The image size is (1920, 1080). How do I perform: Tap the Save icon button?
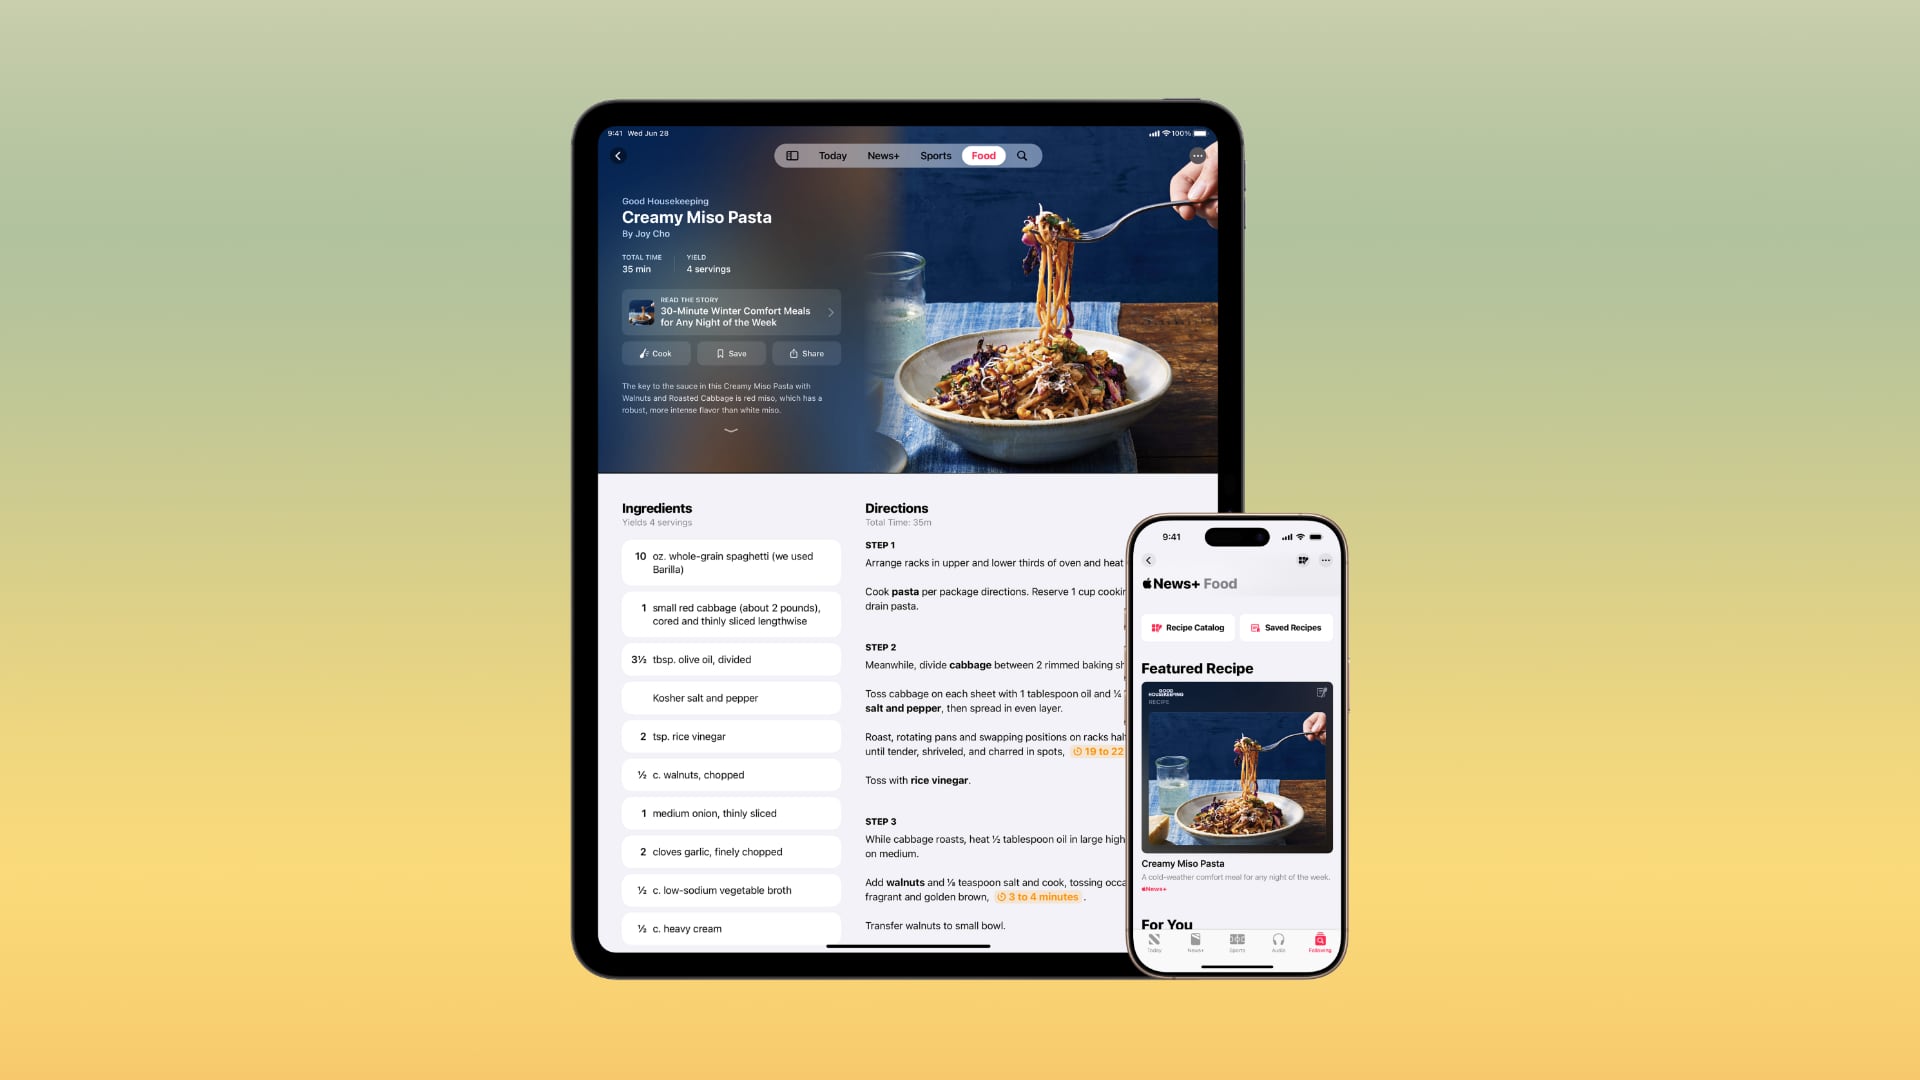(x=732, y=353)
